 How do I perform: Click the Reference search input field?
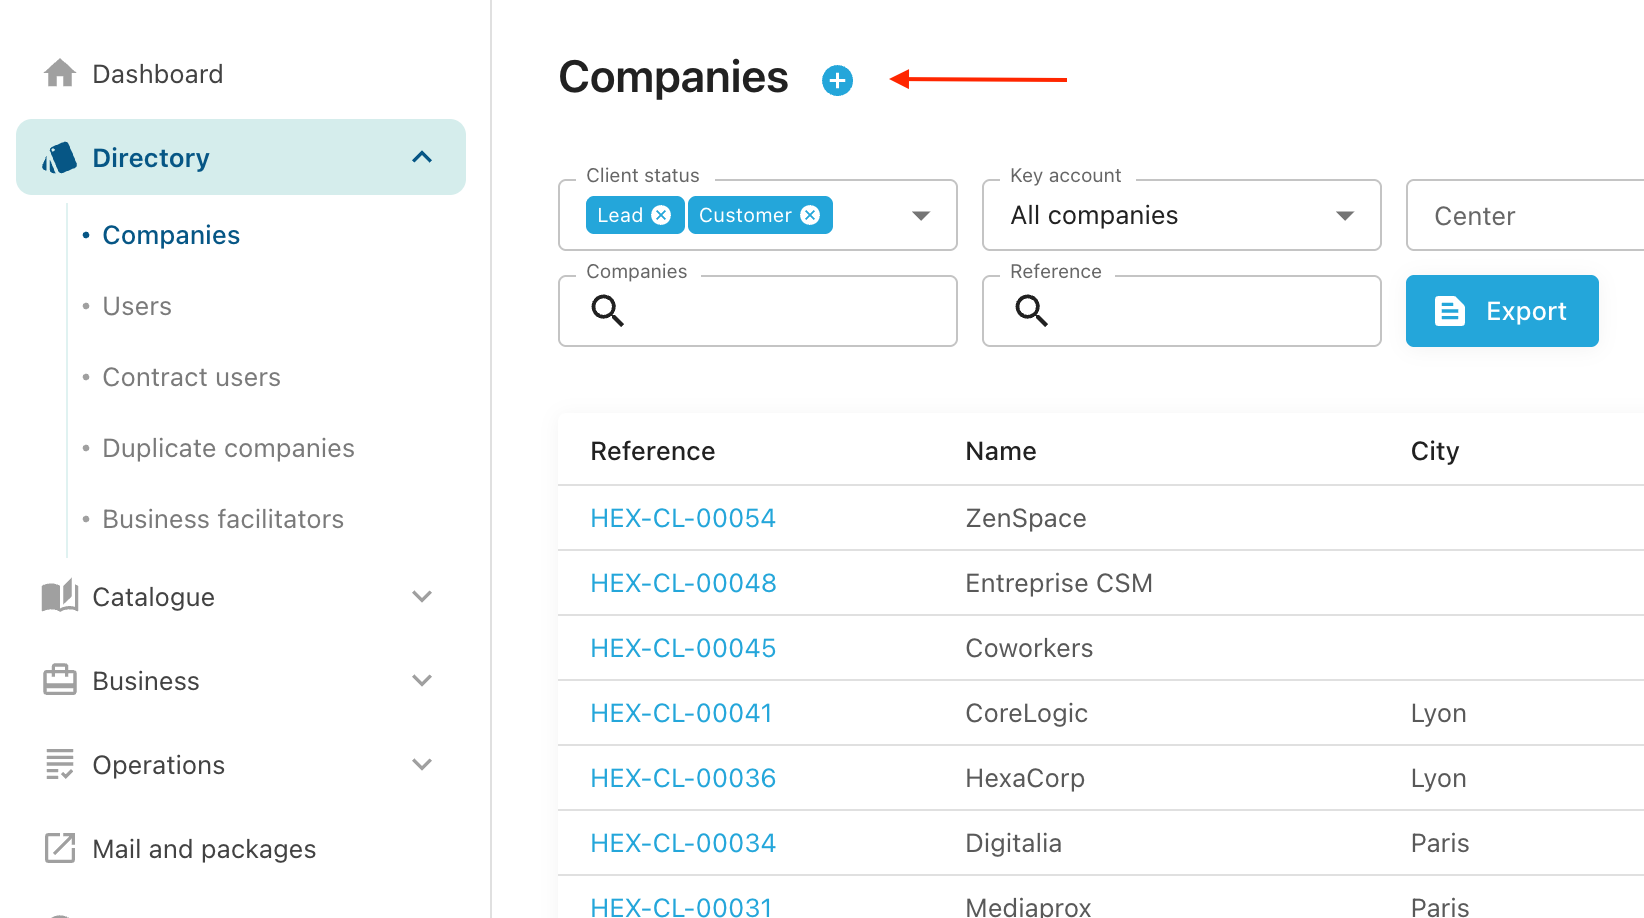[x=1200, y=311]
